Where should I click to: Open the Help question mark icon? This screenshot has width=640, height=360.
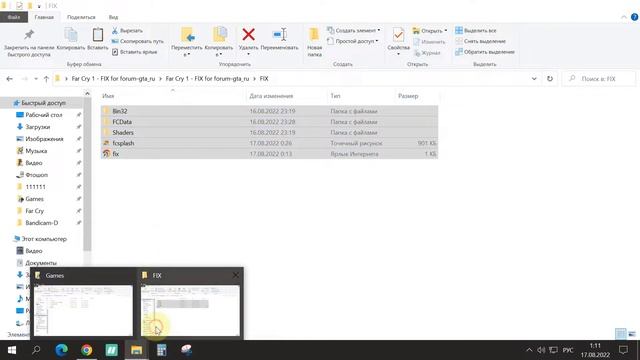(634, 17)
